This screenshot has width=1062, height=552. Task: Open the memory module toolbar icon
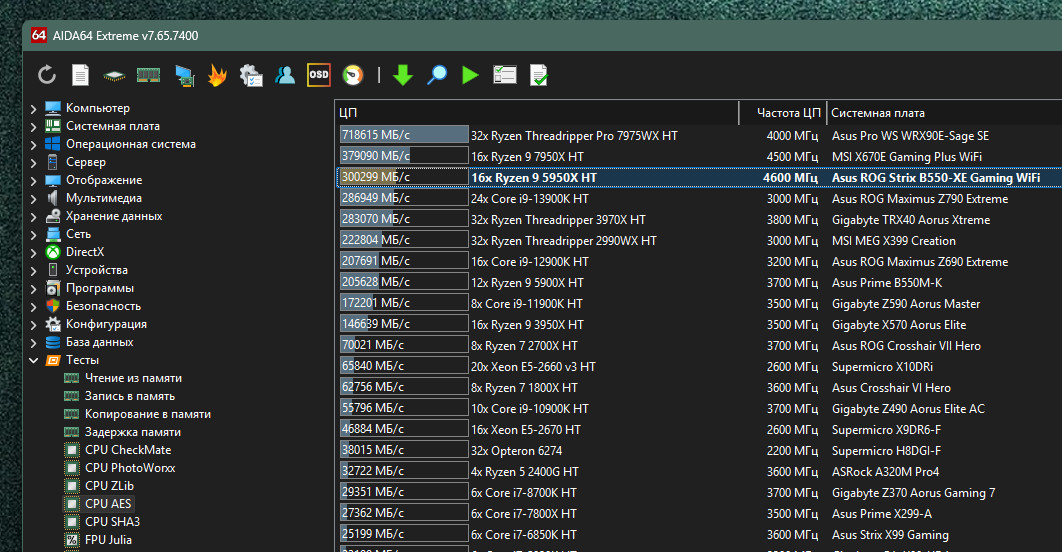(148, 75)
